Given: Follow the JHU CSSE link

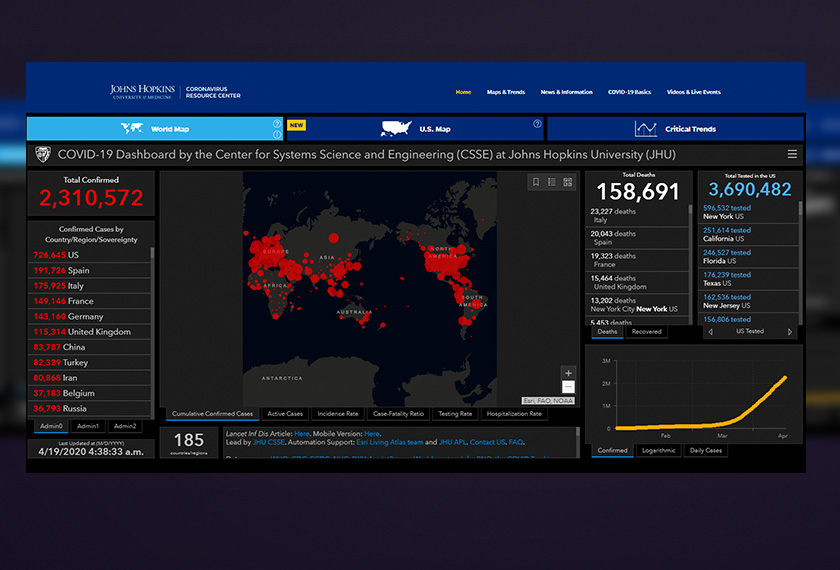Looking at the screenshot, I should point(268,442).
